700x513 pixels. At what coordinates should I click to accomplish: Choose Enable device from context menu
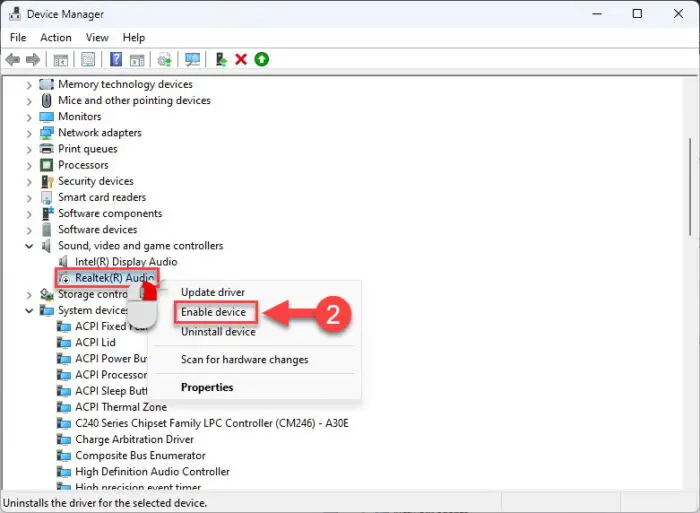(x=213, y=312)
